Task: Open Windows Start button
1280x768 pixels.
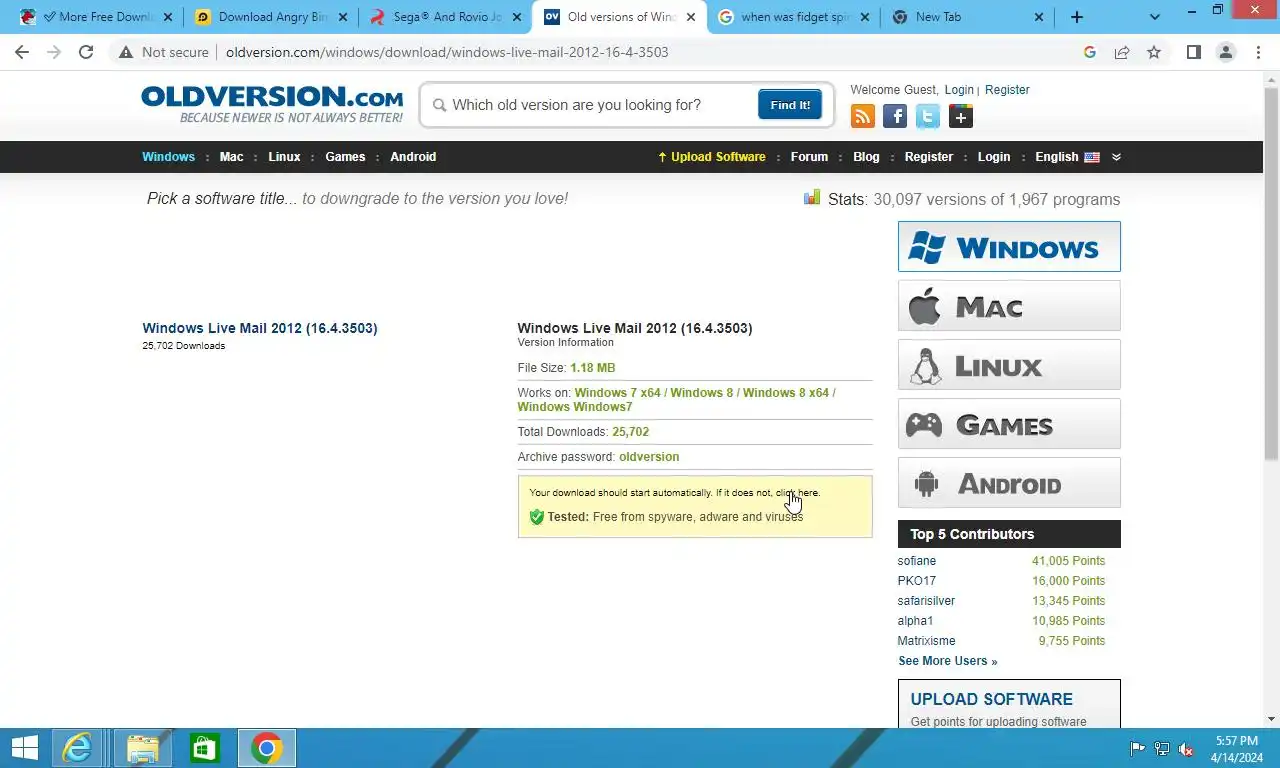Action: click(25, 748)
